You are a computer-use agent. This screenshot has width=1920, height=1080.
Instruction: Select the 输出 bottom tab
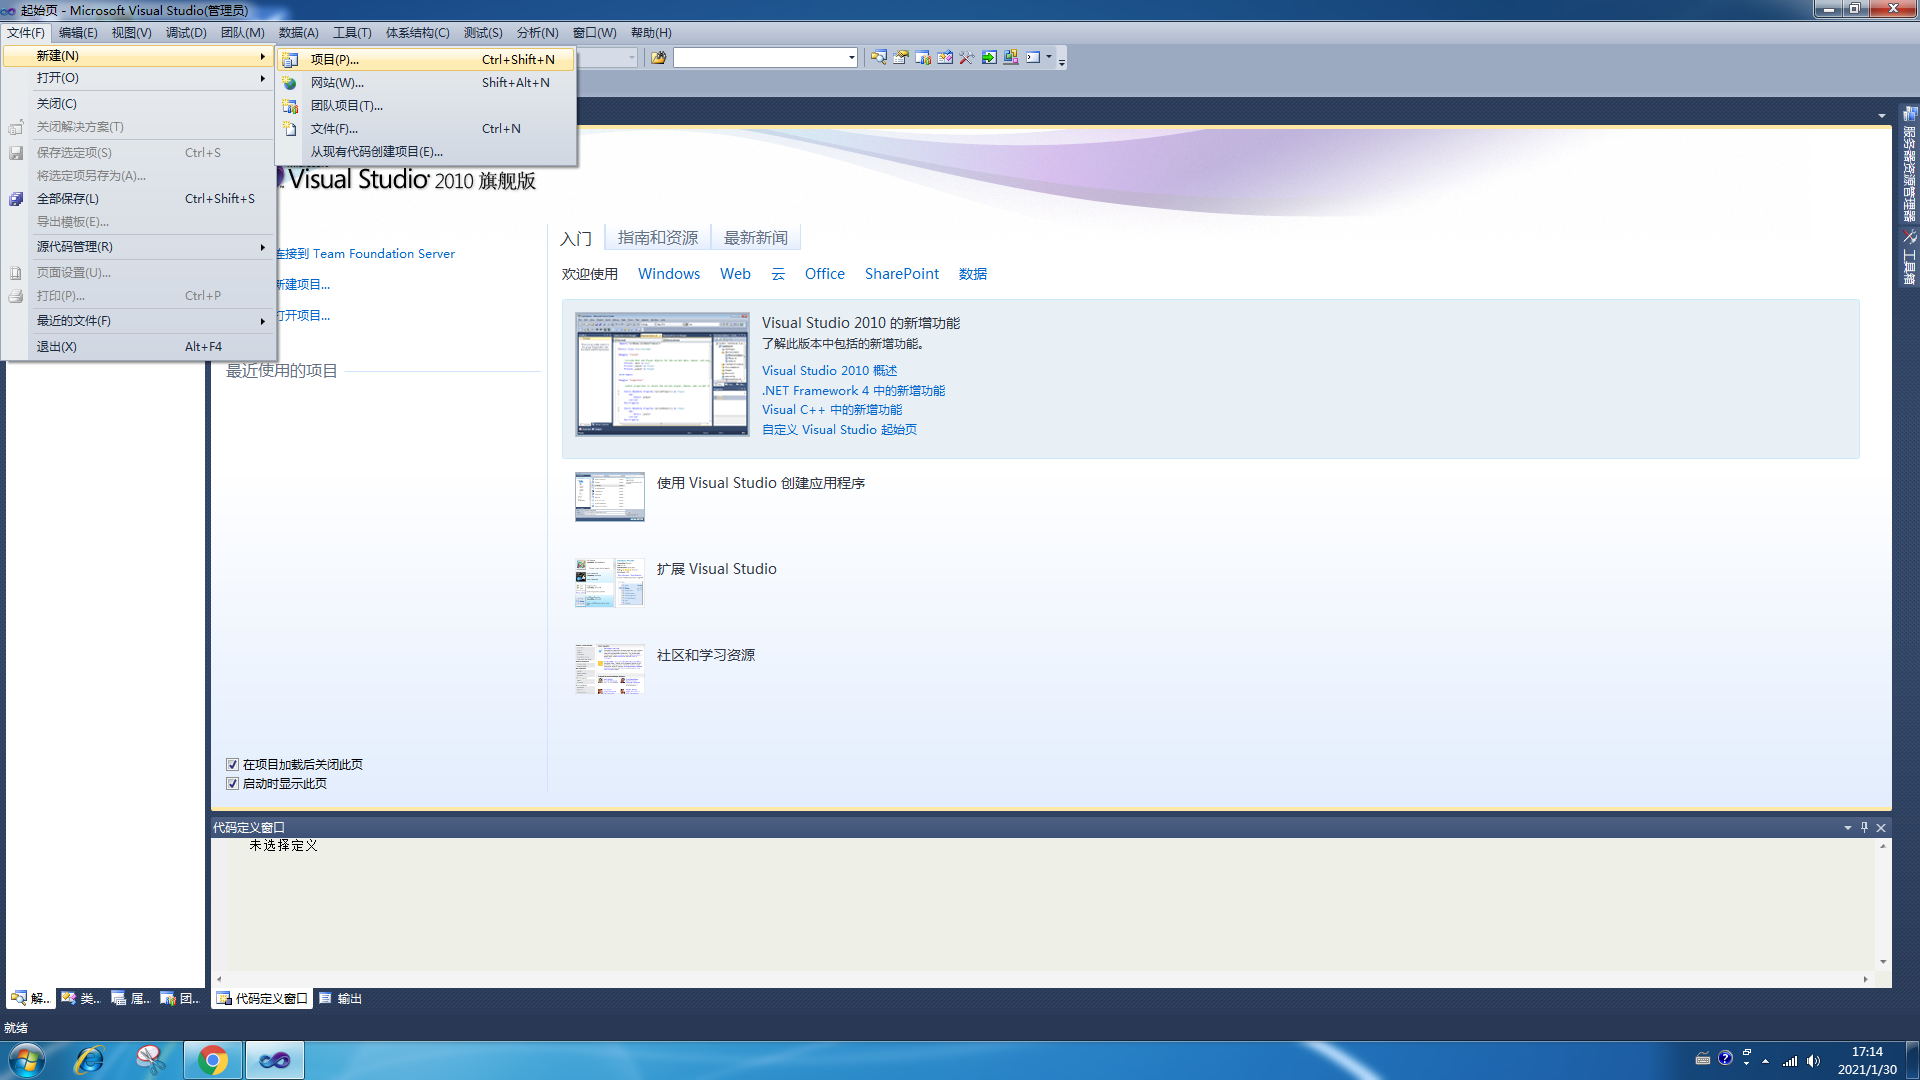click(x=340, y=998)
